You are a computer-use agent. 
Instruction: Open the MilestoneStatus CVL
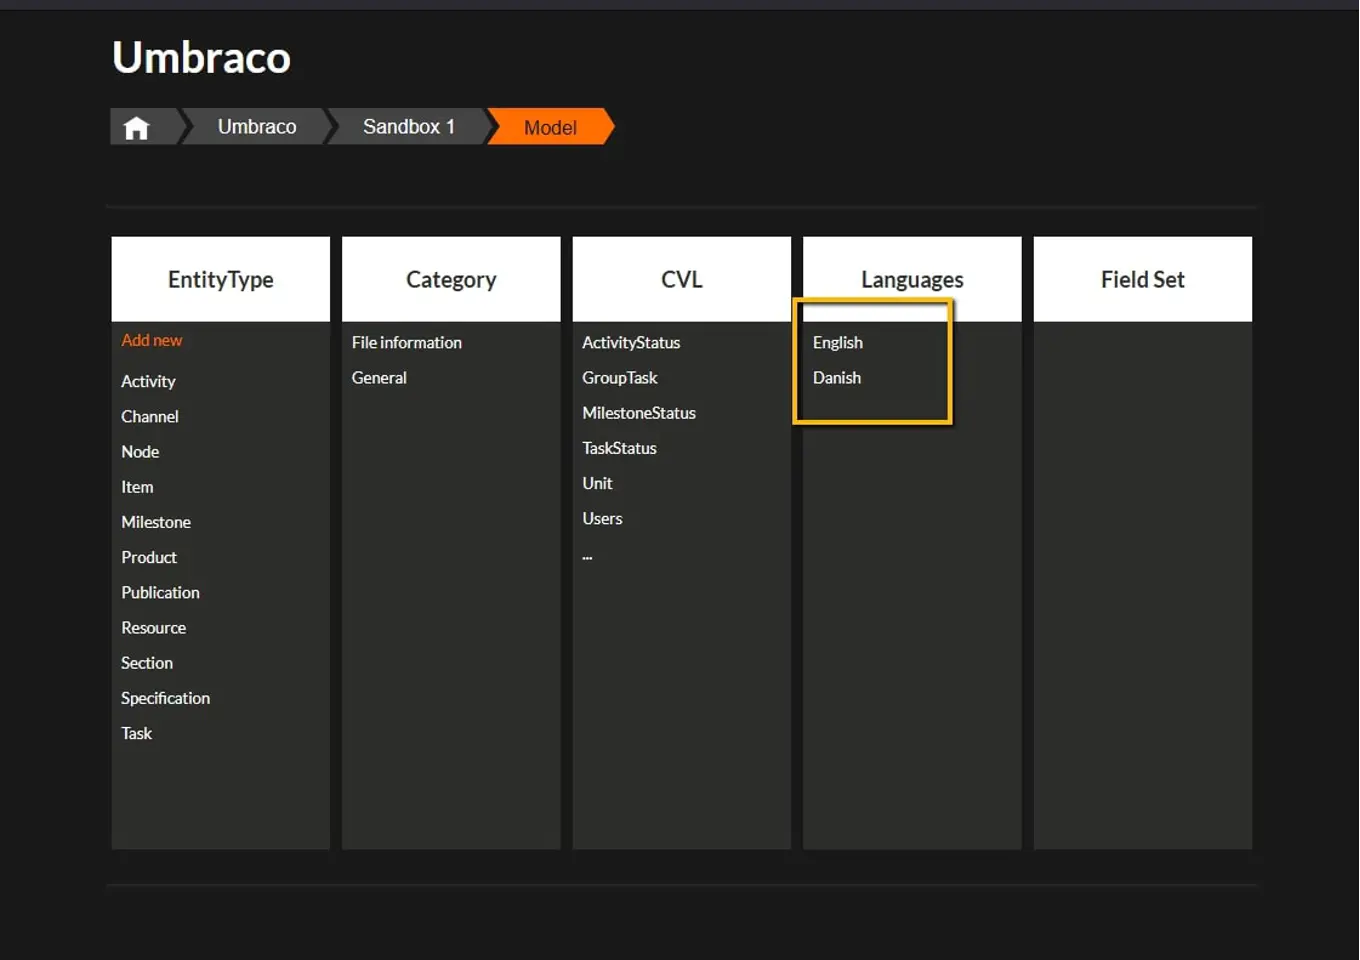pos(639,412)
